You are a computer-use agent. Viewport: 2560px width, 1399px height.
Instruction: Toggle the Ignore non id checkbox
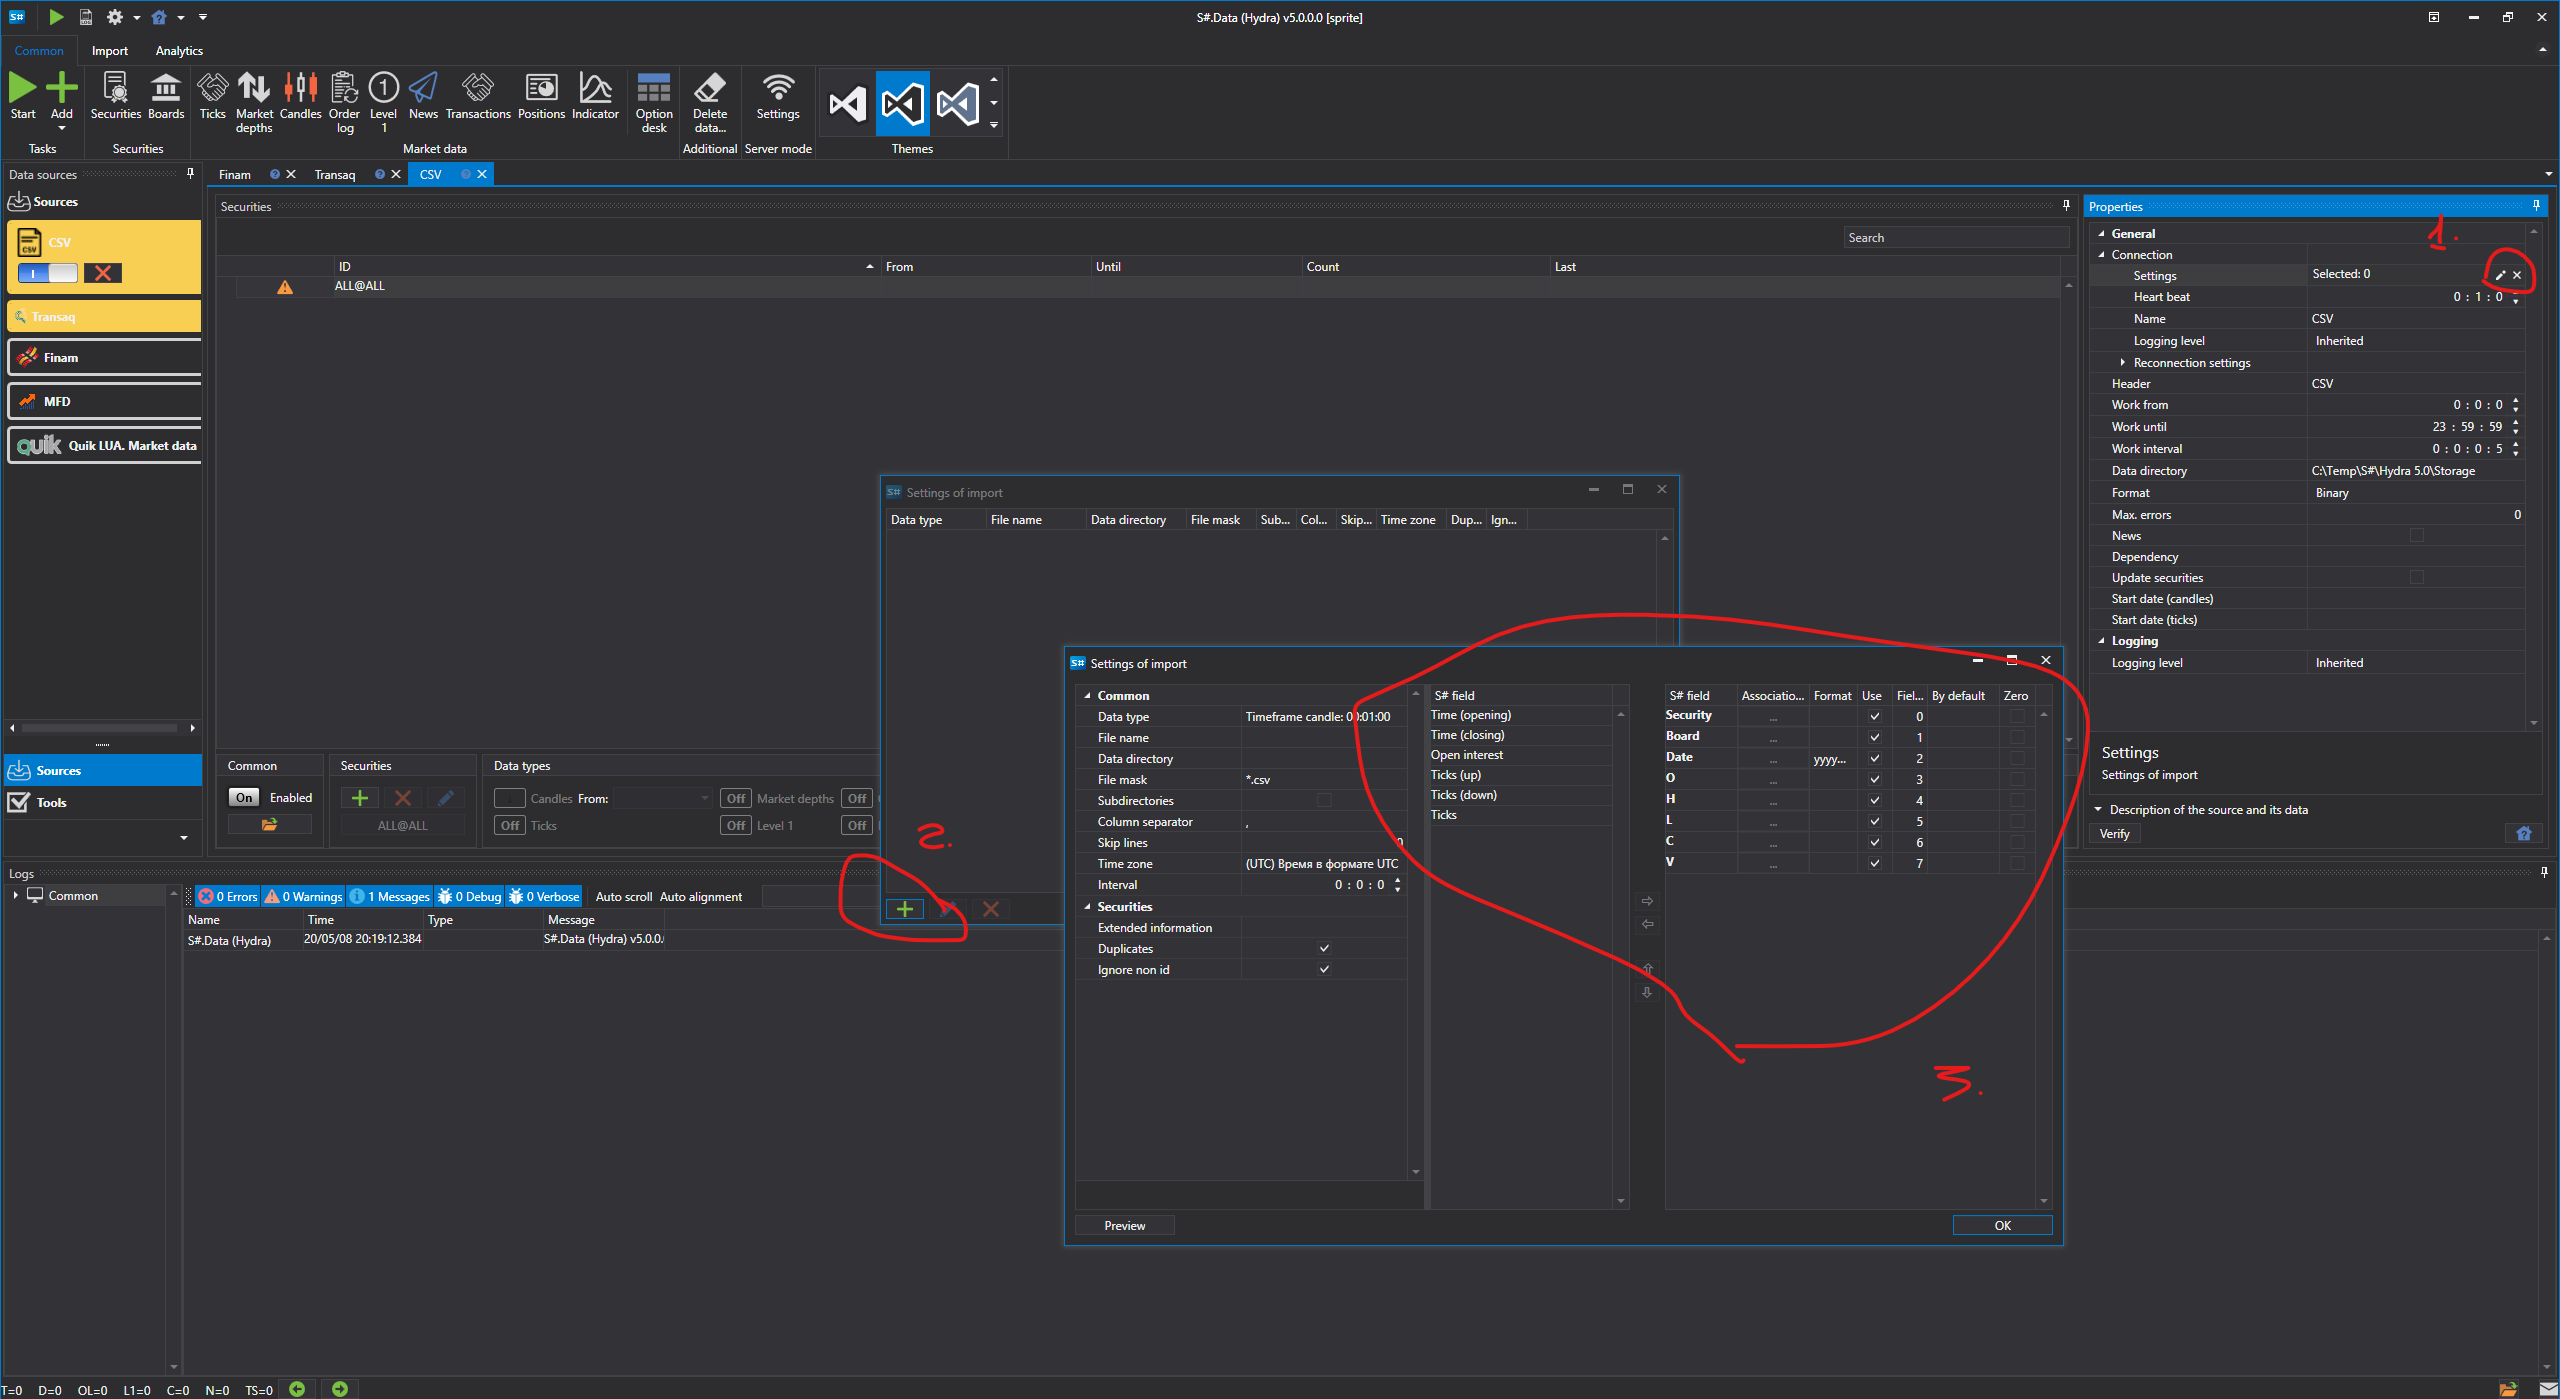[x=1324, y=969]
